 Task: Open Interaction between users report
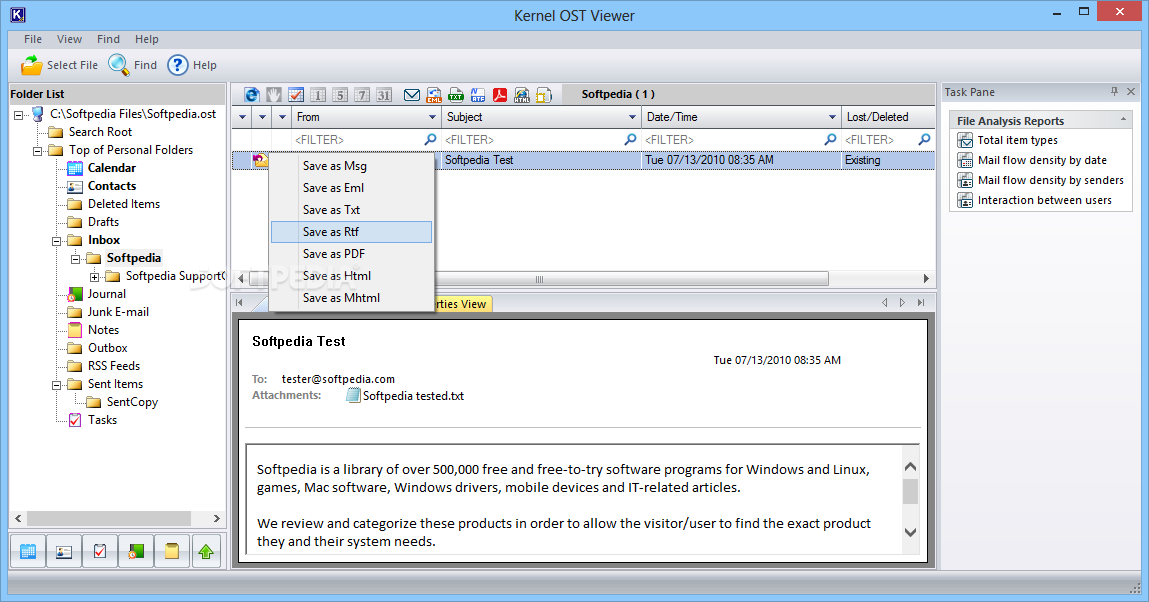tap(1044, 200)
